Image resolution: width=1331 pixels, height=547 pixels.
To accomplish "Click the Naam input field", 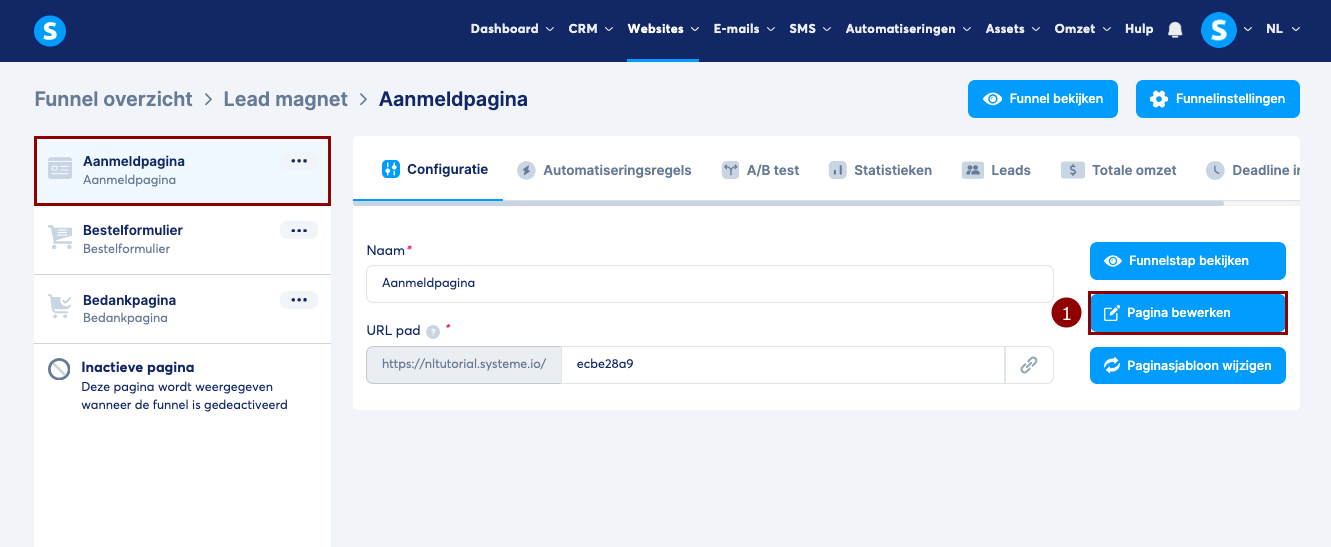I will (710, 283).
